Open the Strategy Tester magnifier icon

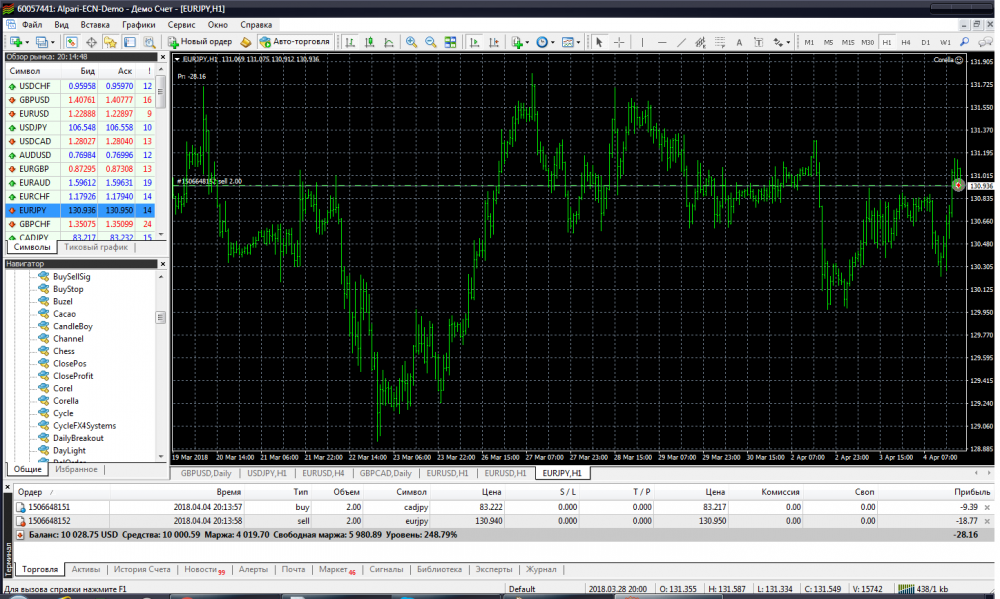click(x=149, y=42)
